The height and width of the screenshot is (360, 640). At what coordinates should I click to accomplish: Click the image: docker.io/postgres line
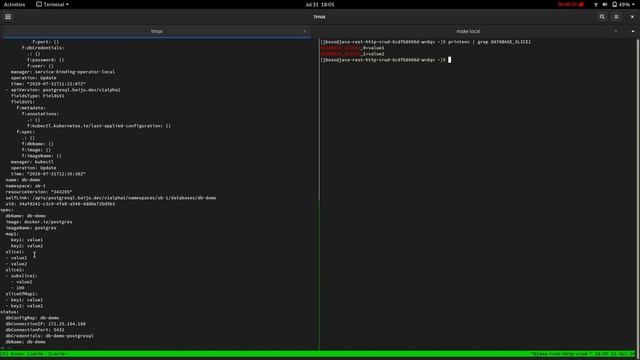click(x=39, y=222)
